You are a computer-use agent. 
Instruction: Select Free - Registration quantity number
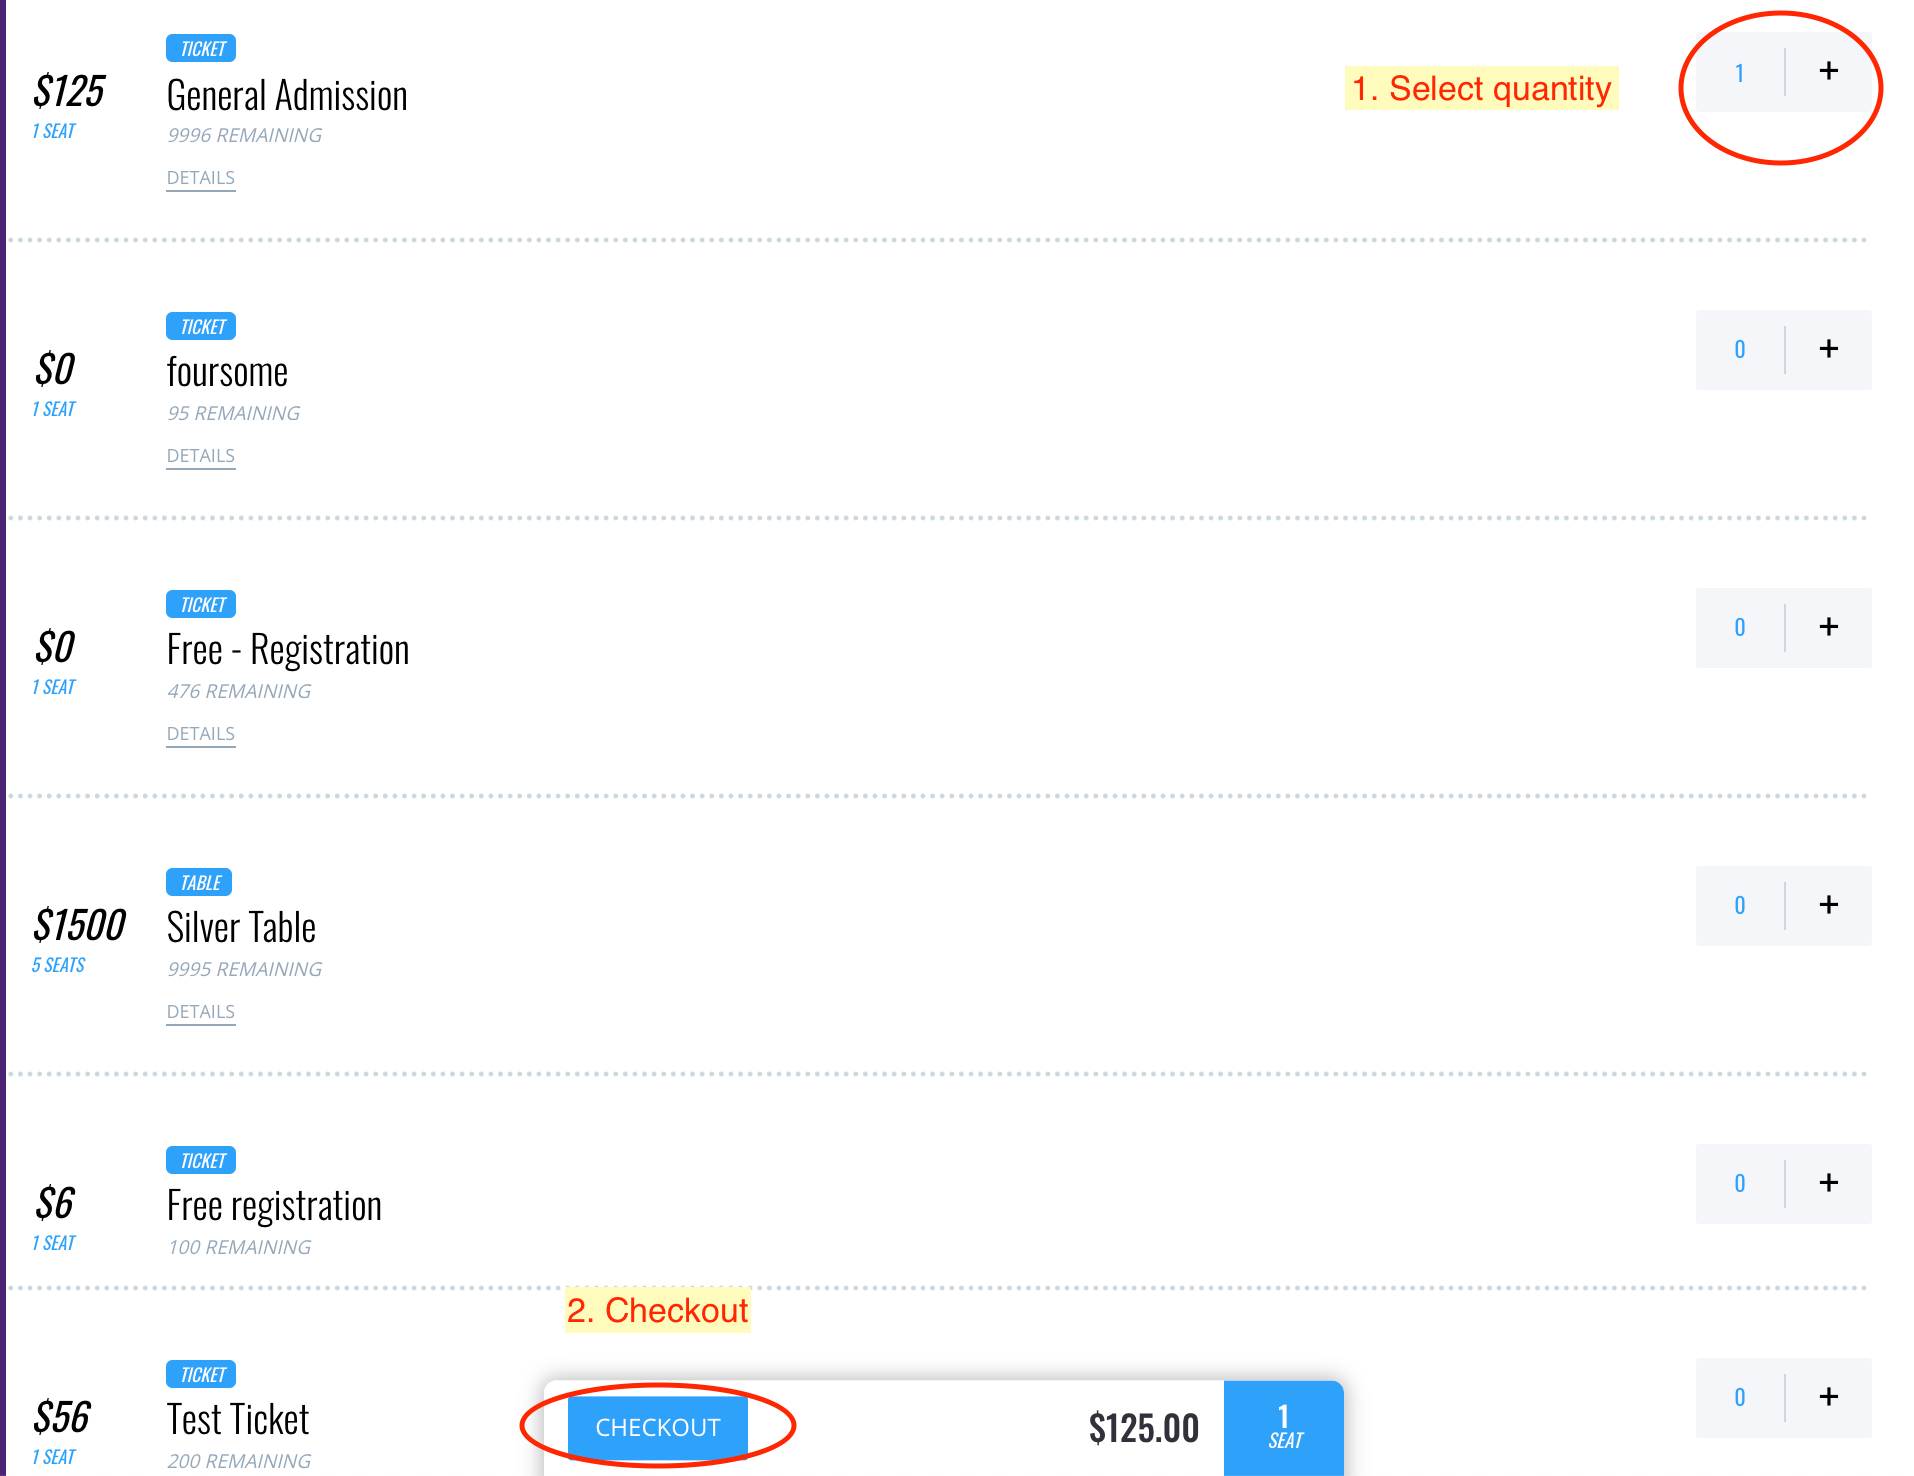tap(1740, 627)
